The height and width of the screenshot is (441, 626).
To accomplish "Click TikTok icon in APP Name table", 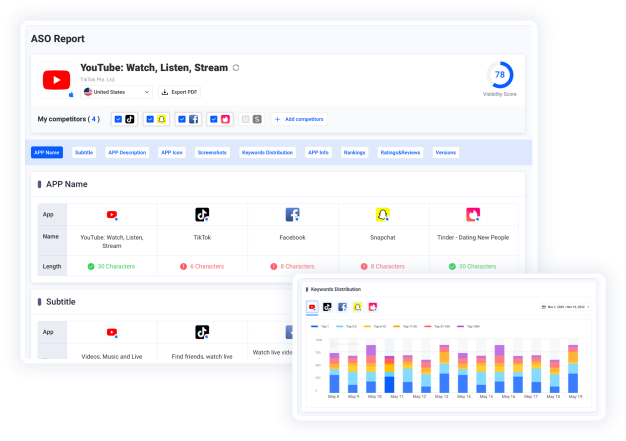I will pyautogui.click(x=202, y=215).
